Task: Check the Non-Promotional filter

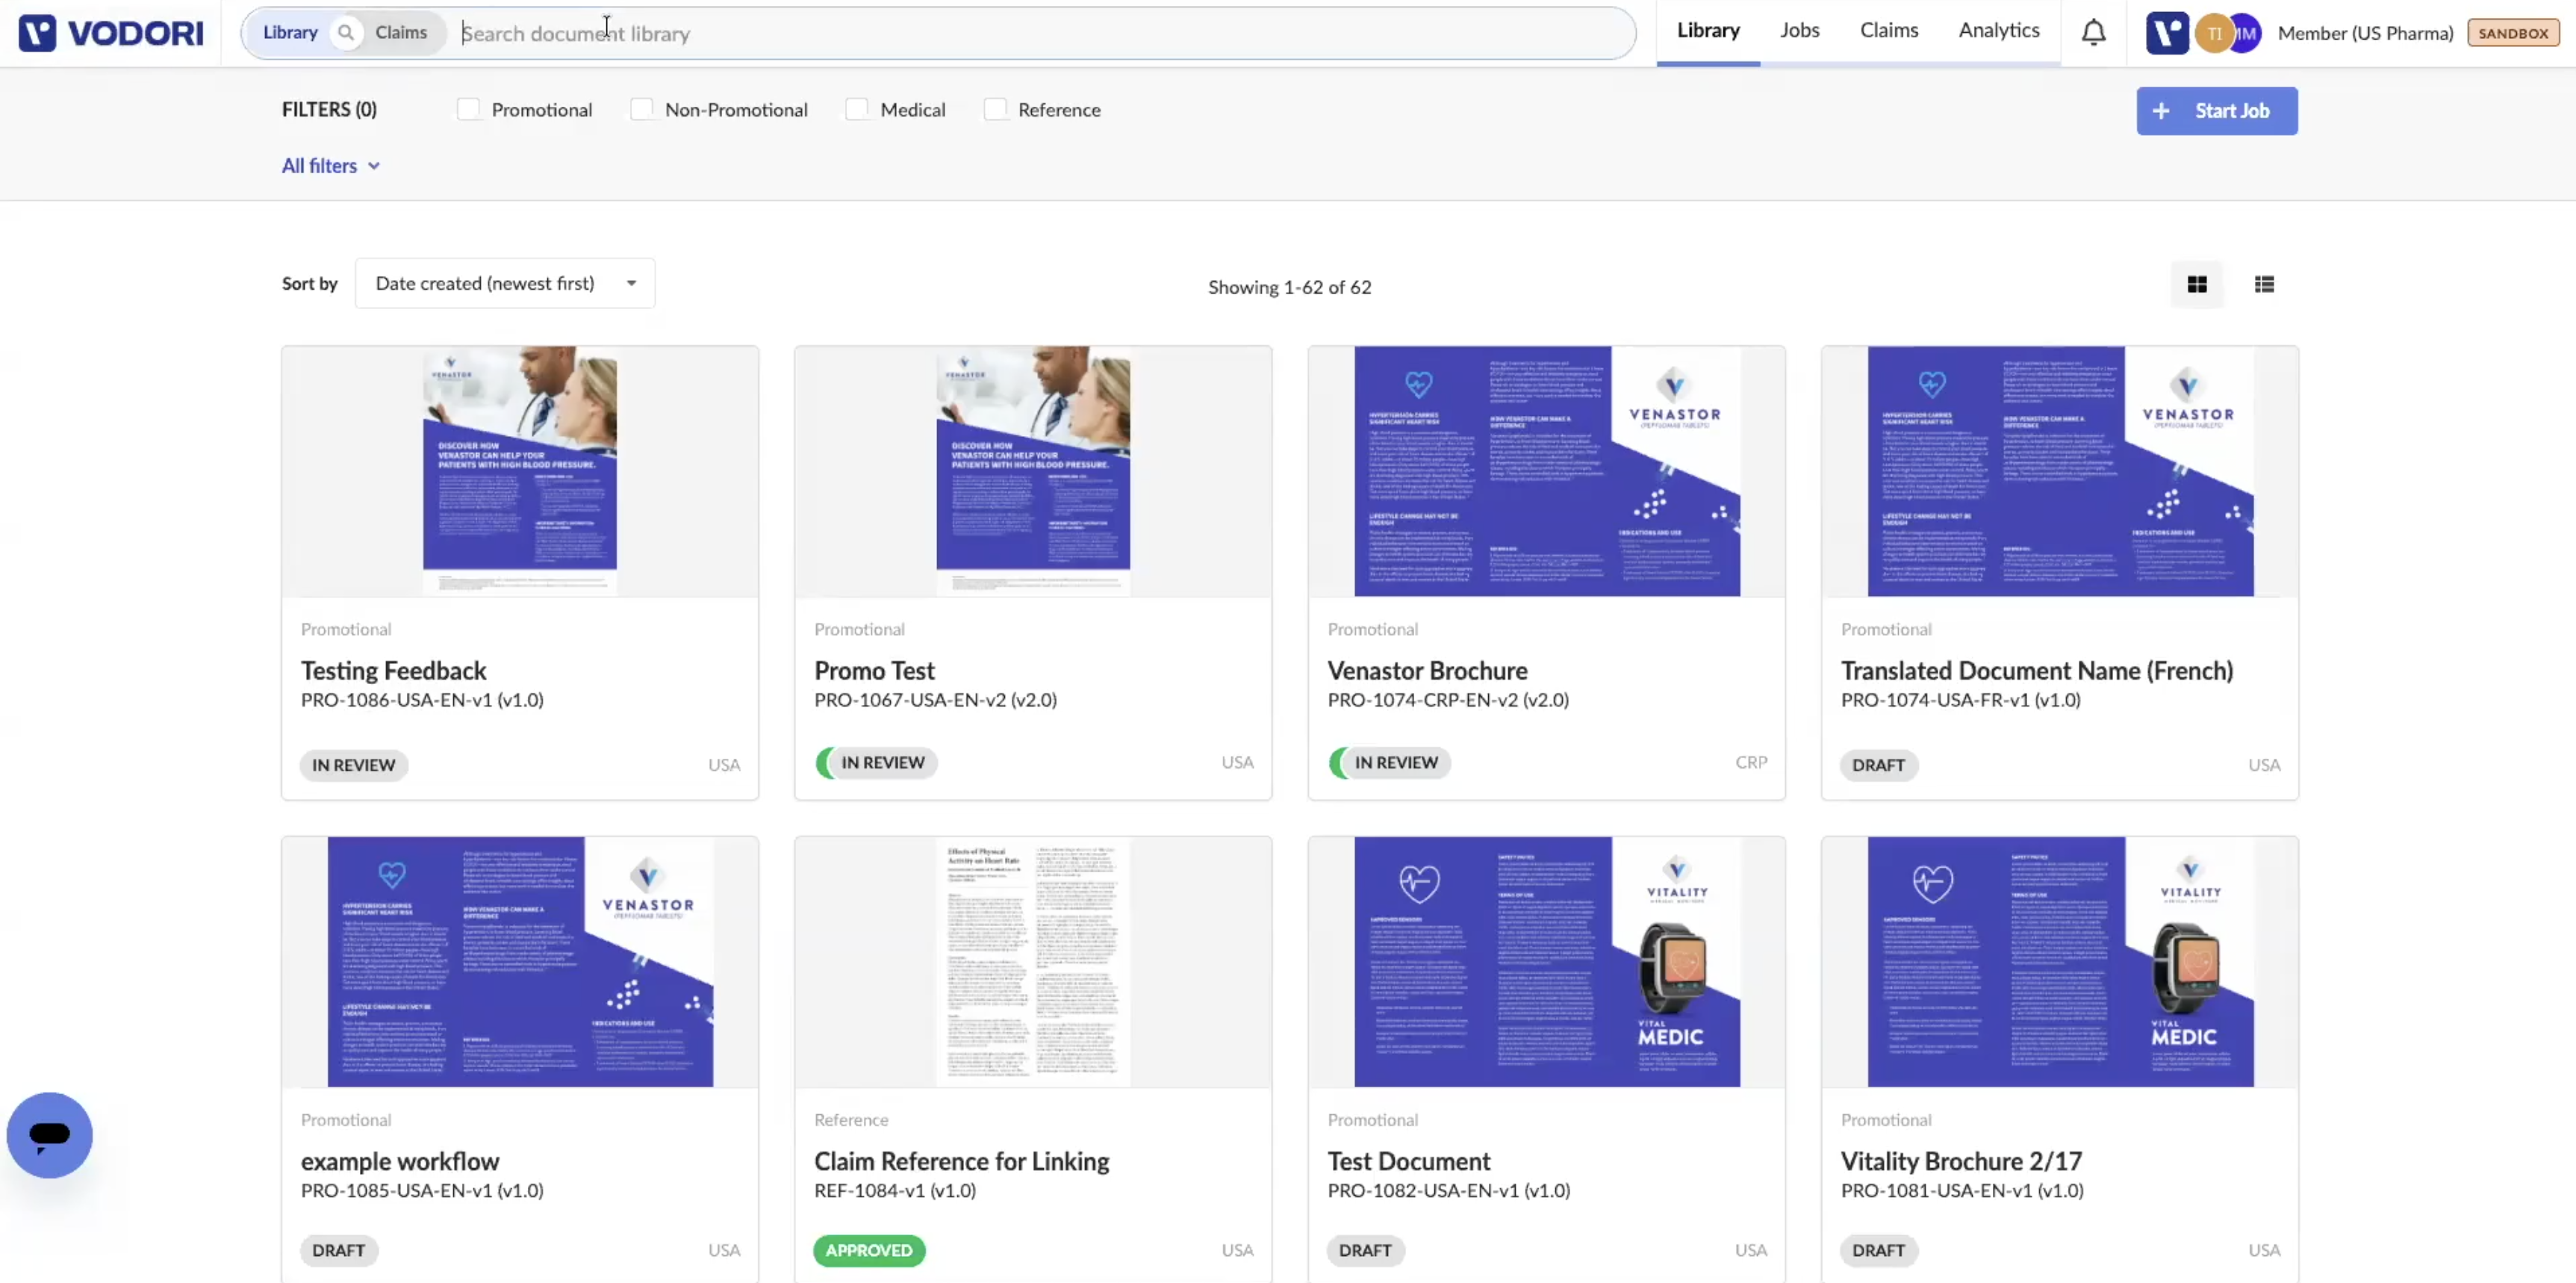Action: pyautogui.click(x=642, y=109)
